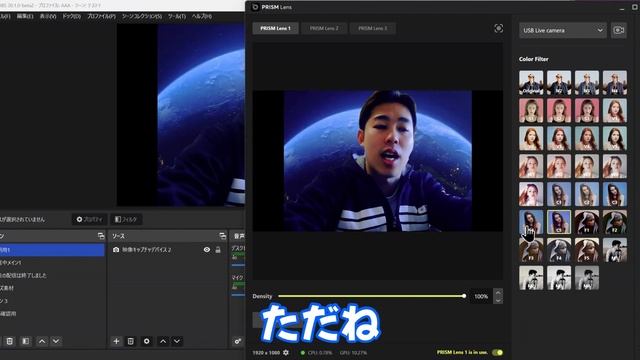Move the source down in list
640x360 pixels.
tap(177, 341)
